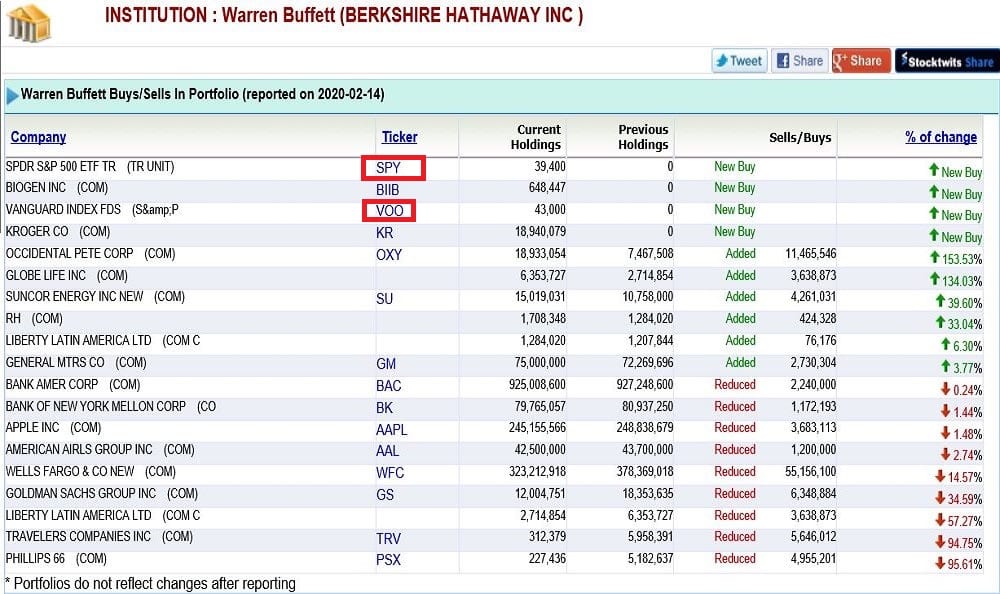This screenshot has height=594, width=1000.
Task: Click the Reduced label in Apple row
Action: (735, 427)
